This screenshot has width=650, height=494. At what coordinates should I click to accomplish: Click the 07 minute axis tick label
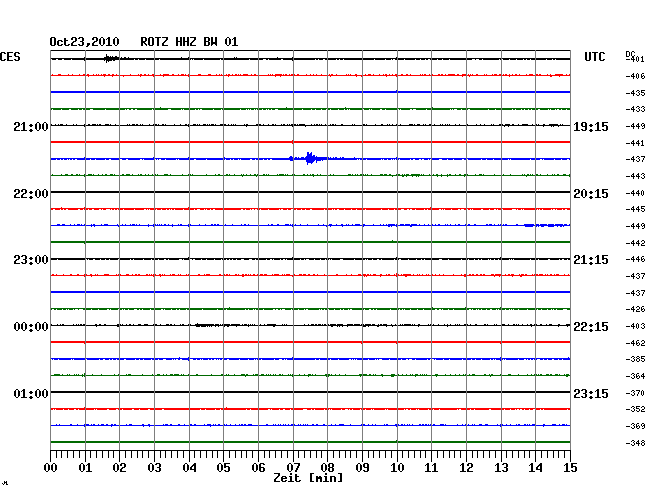(293, 468)
